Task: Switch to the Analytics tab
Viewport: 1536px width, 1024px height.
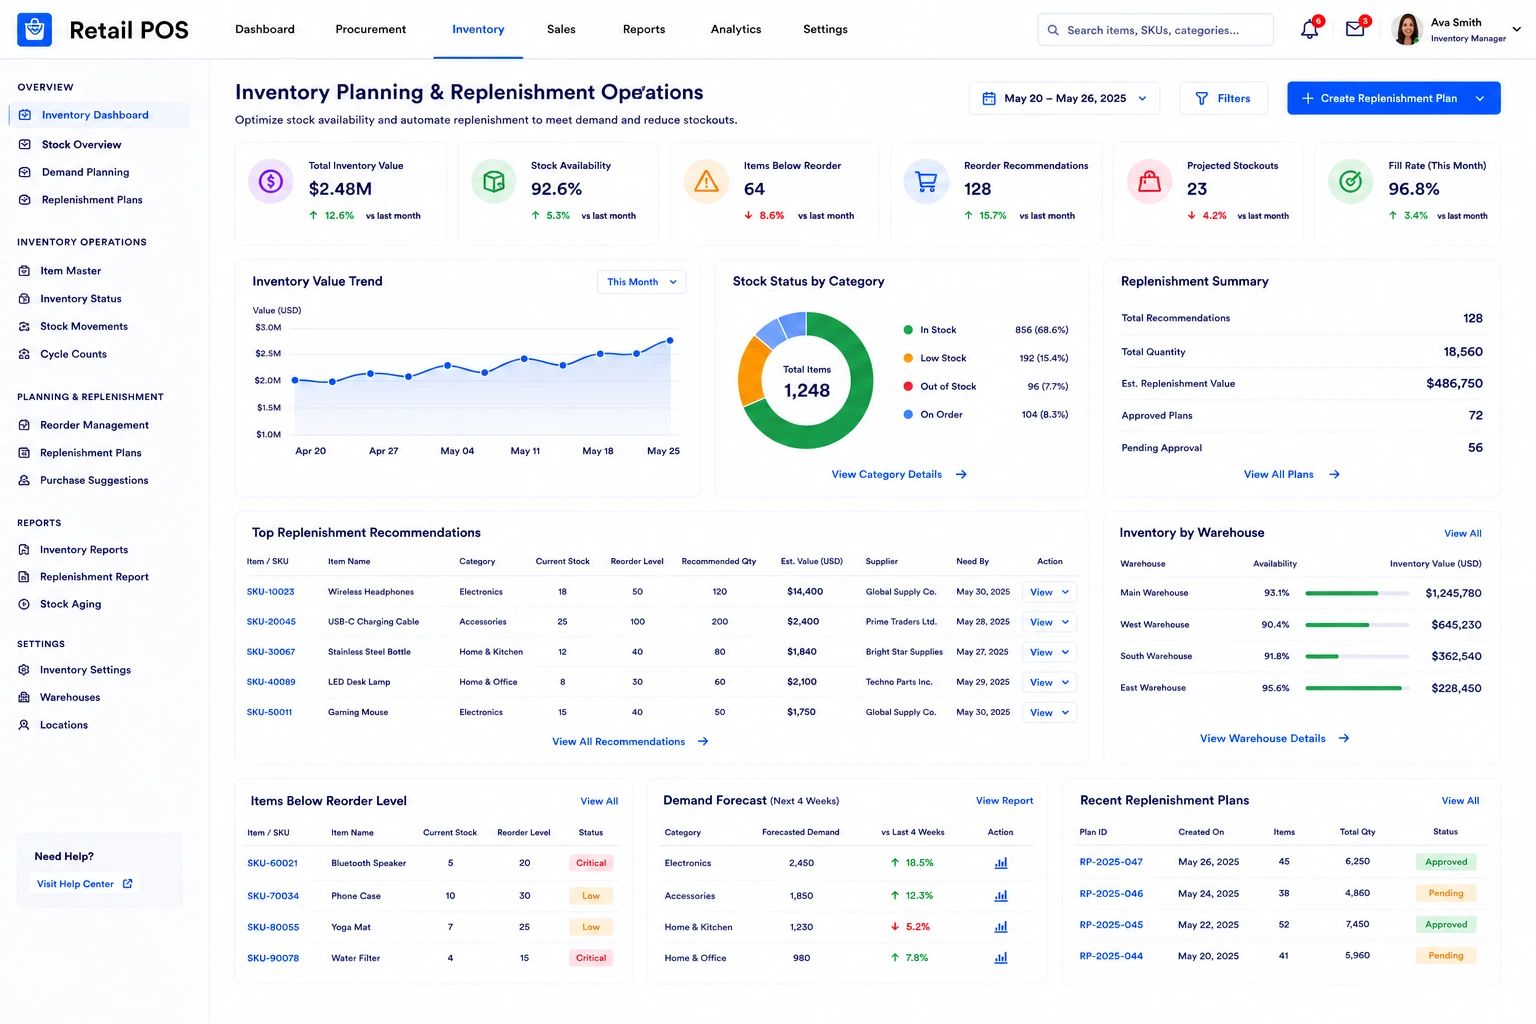Action: click(736, 29)
